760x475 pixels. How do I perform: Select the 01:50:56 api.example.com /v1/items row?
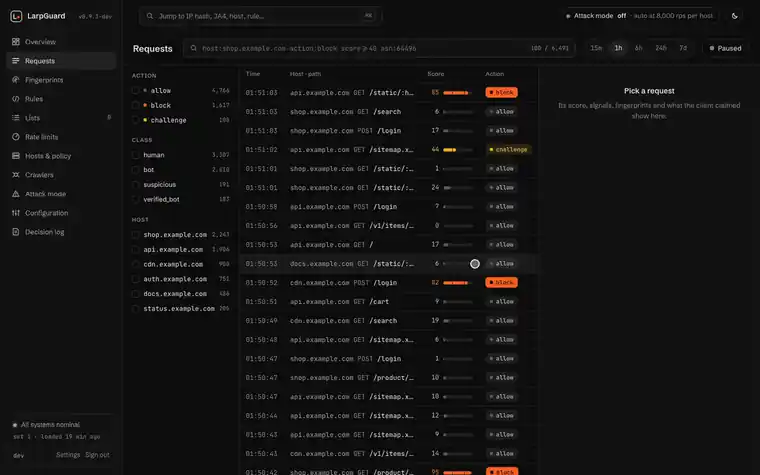(x=389, y=225)
